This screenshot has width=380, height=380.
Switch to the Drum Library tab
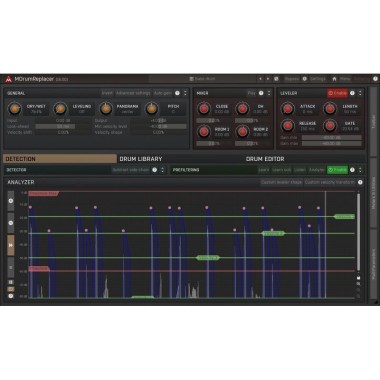[x=141, y=159]
